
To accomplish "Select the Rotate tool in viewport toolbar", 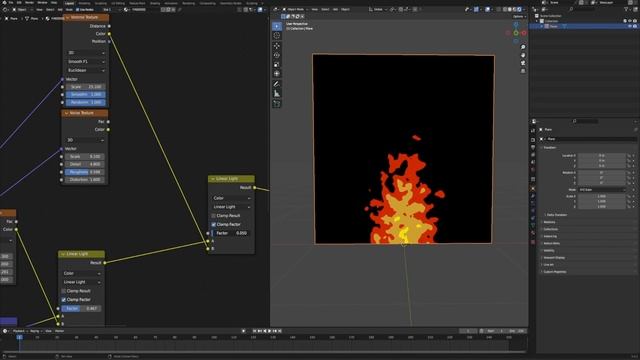I will click(277, 55).
